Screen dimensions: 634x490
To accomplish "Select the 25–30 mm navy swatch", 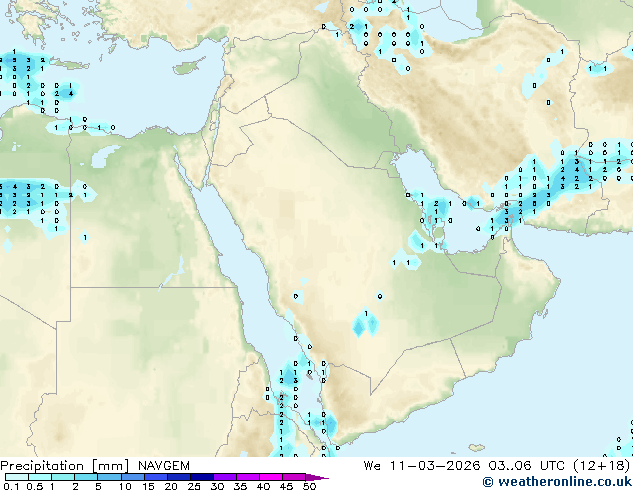I will (201, 477).
